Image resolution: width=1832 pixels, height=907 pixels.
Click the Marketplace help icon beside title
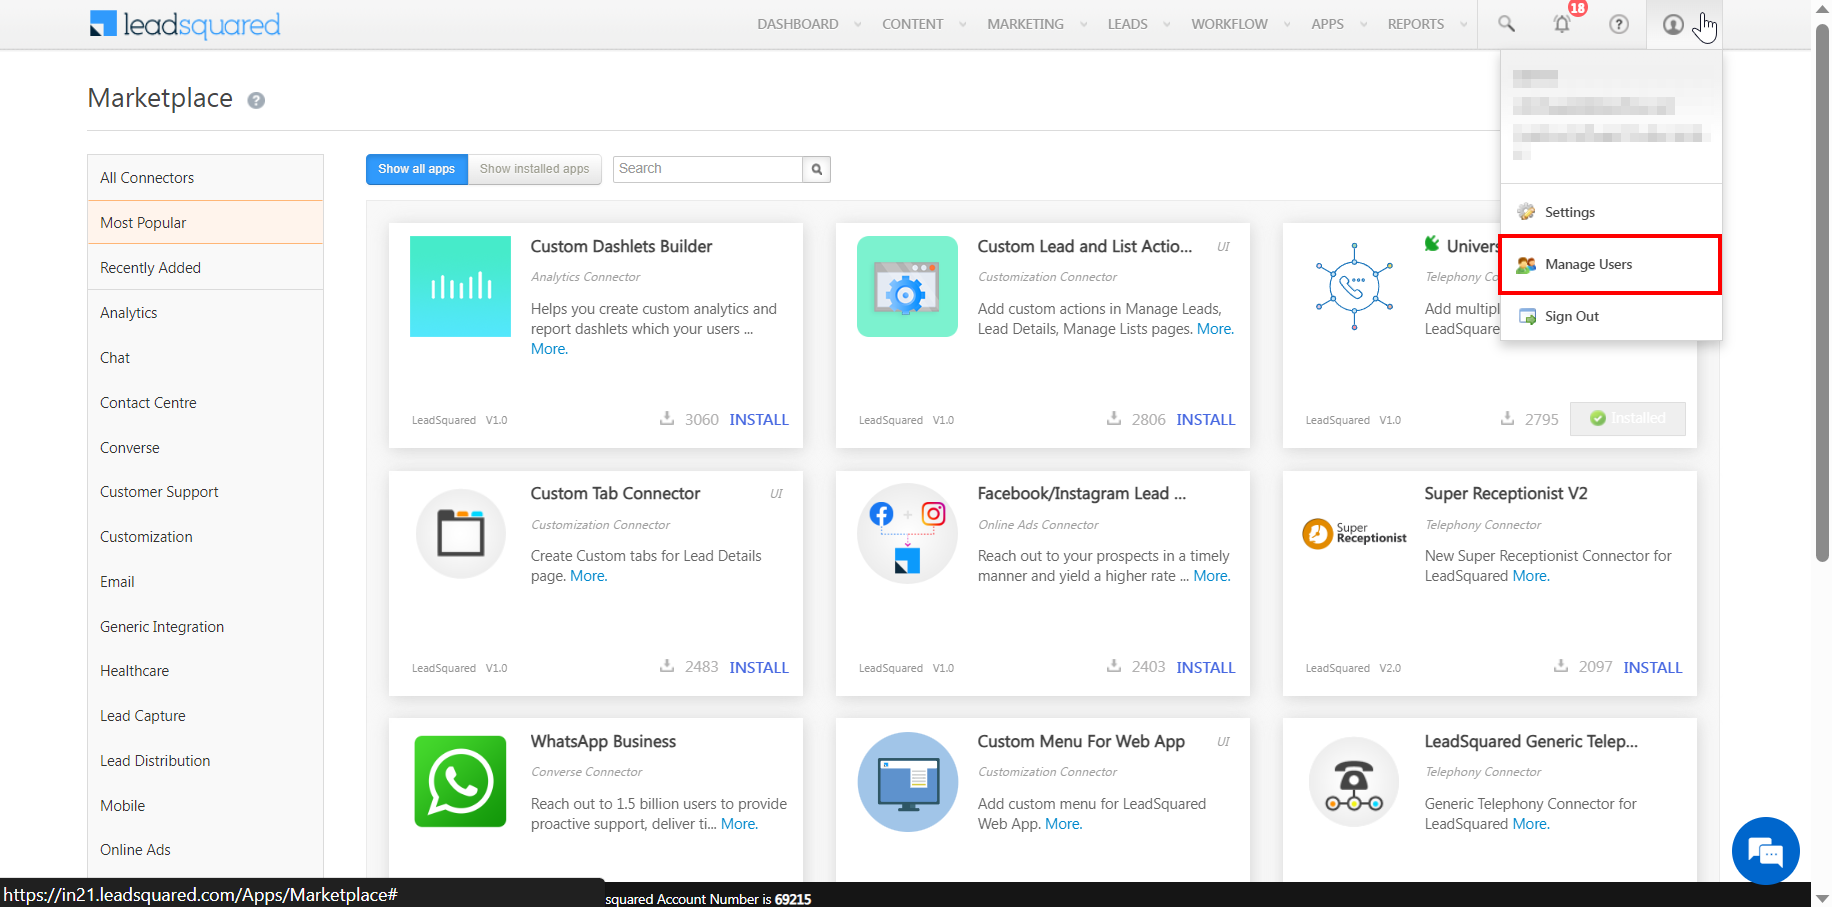click(256, 100)
